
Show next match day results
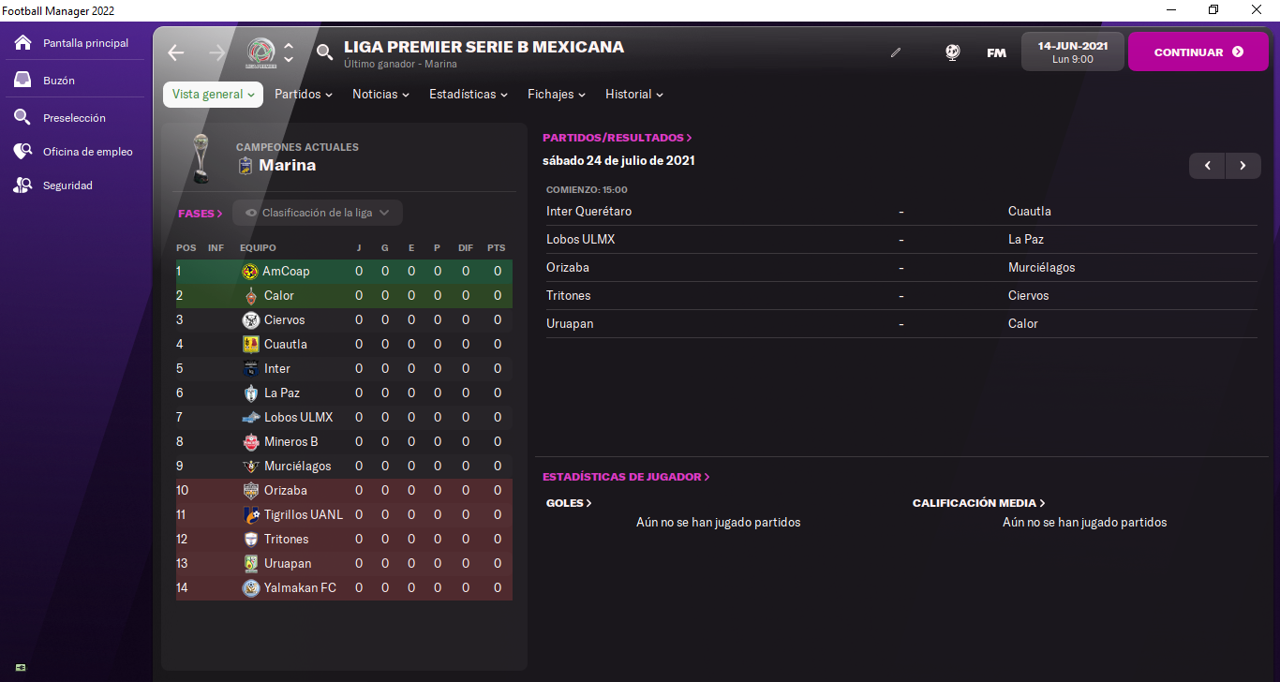pos(1243,166)
